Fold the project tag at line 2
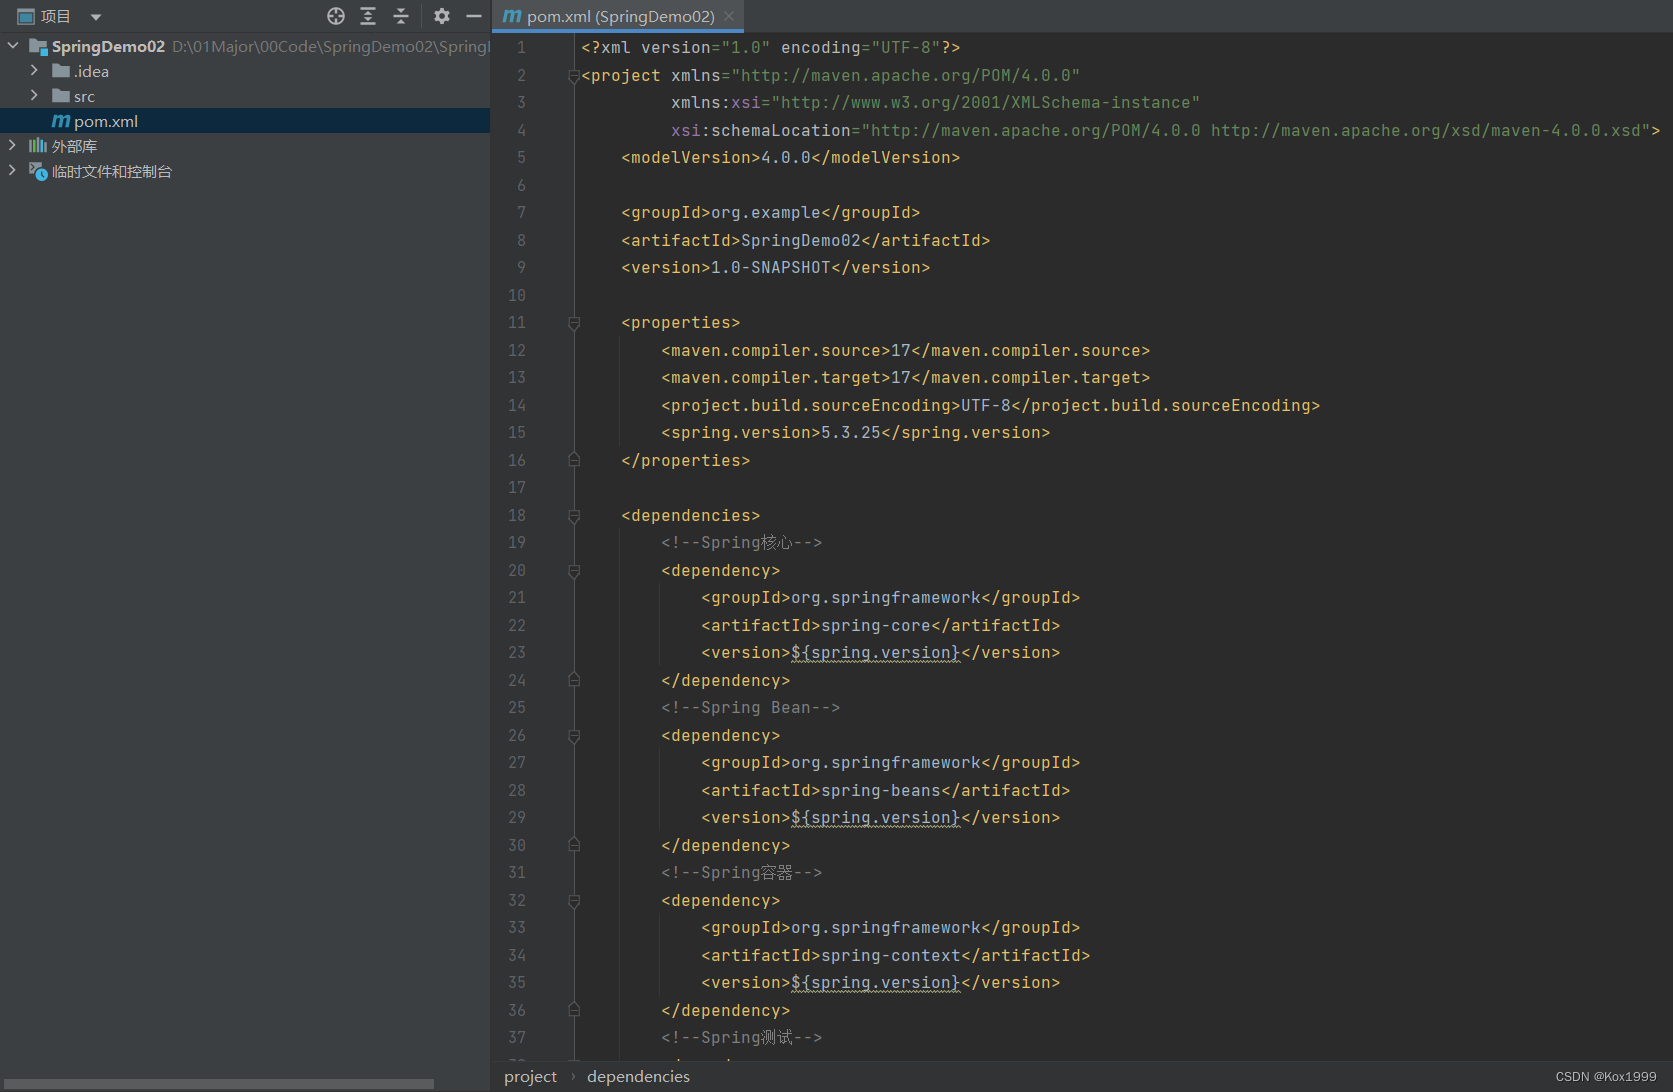 click(574, 76)
